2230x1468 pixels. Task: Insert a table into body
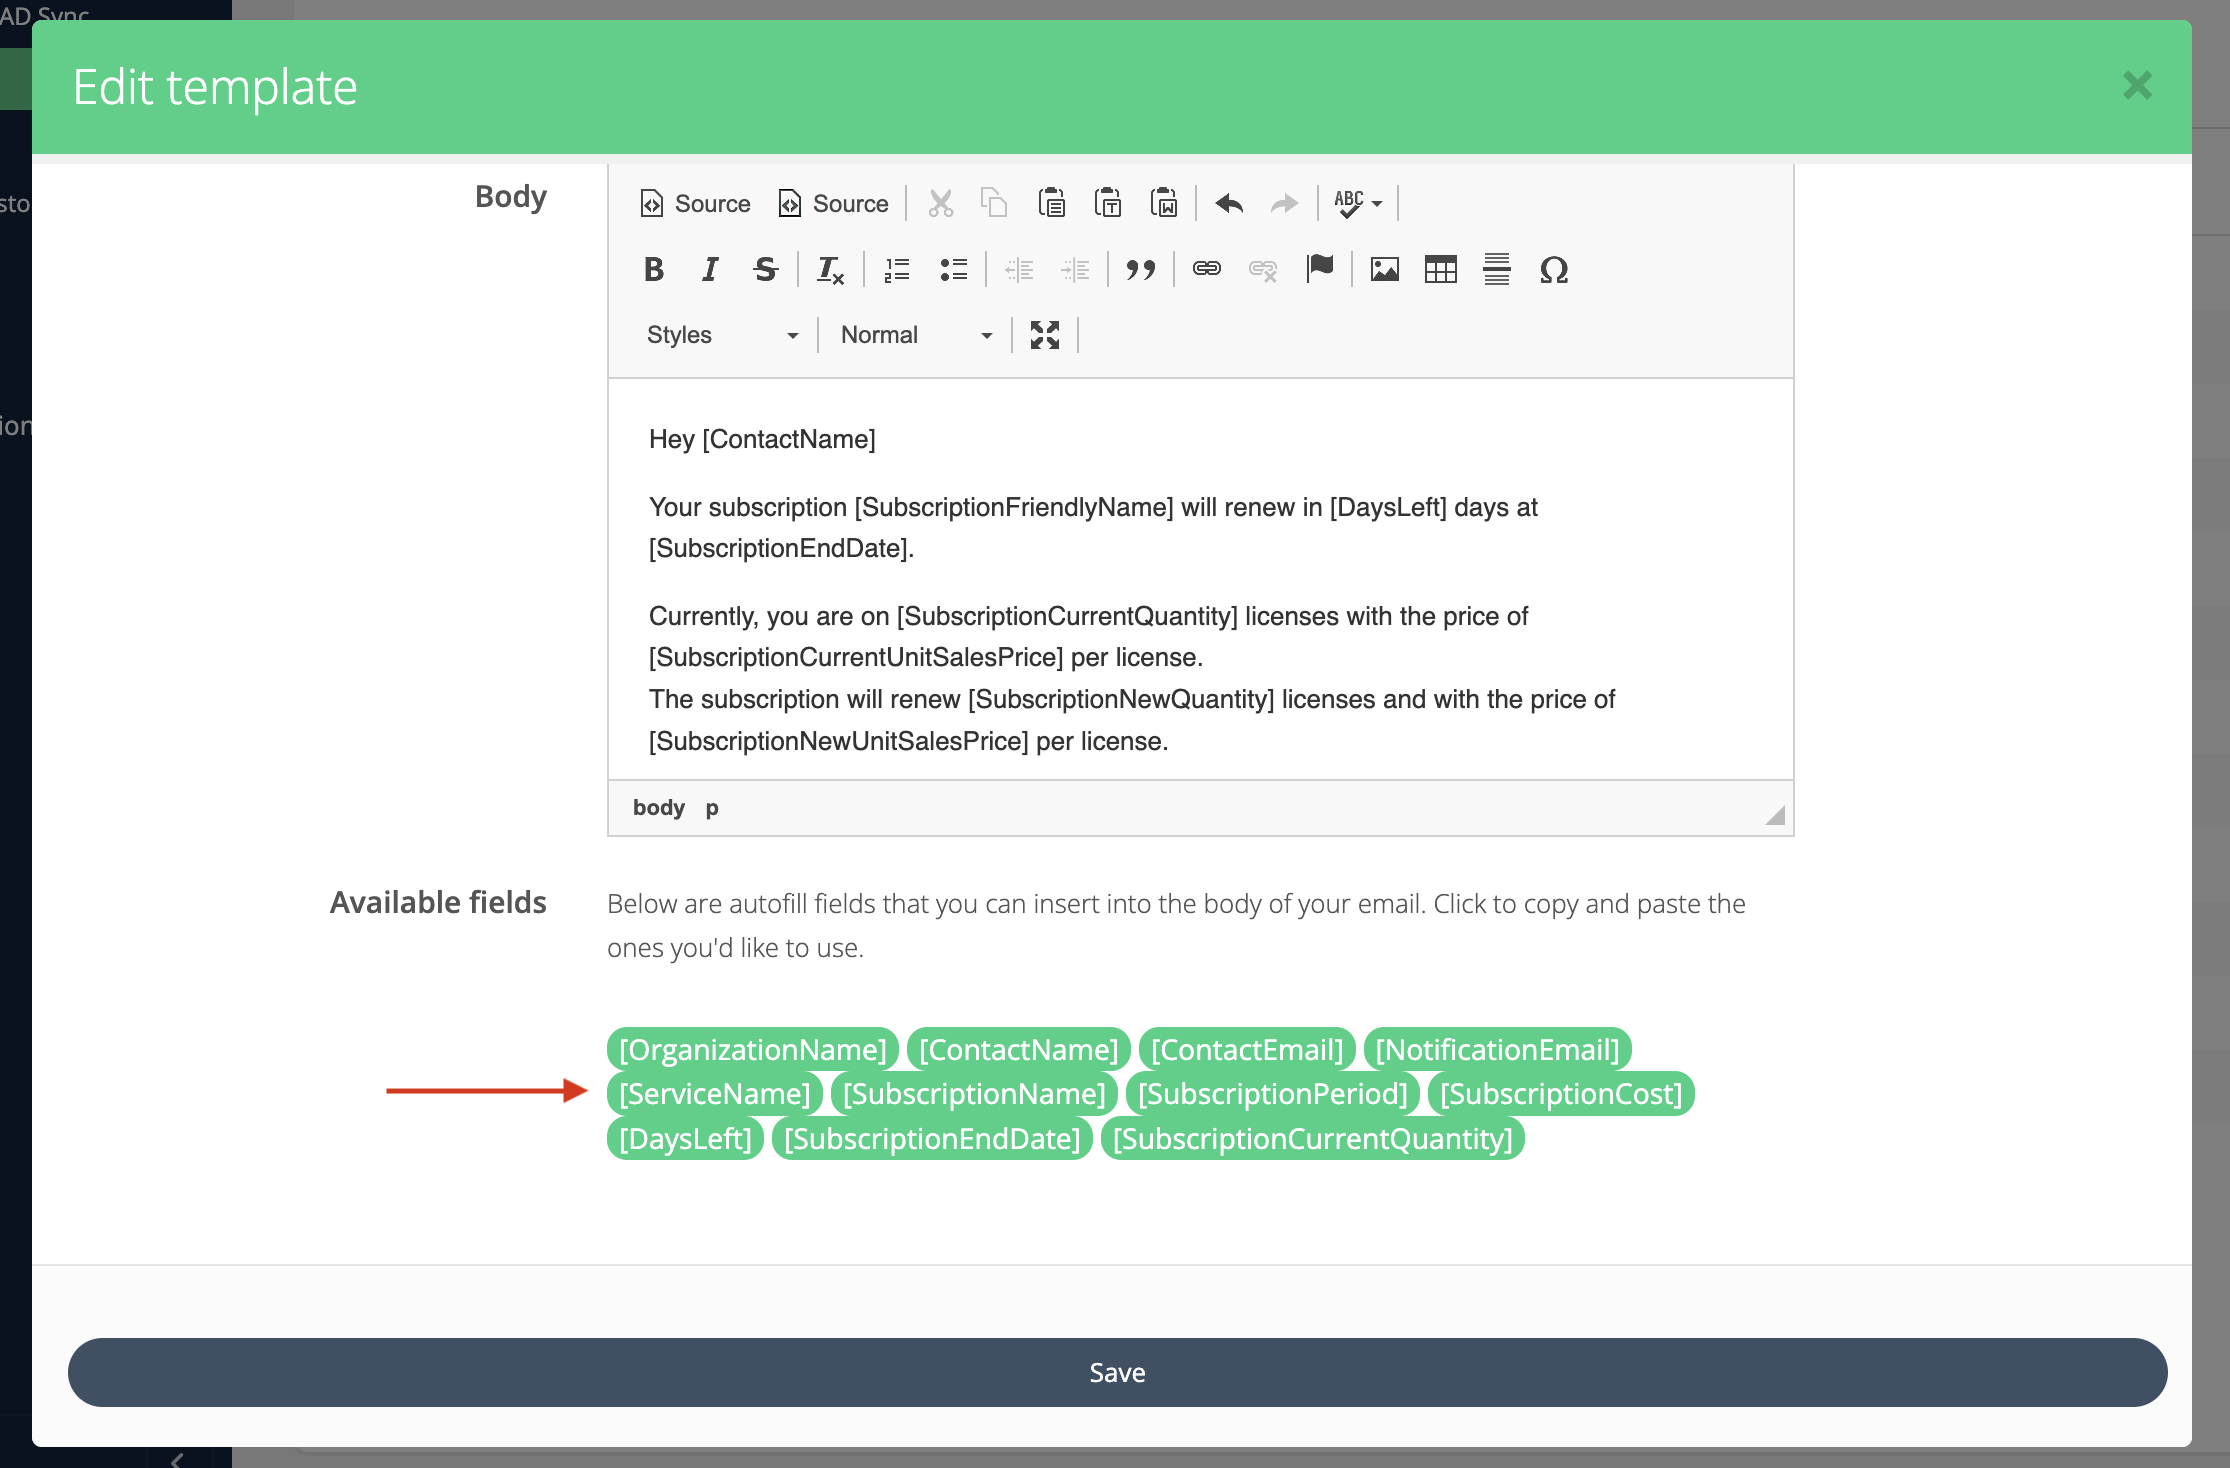click(x=1440, y=269)
